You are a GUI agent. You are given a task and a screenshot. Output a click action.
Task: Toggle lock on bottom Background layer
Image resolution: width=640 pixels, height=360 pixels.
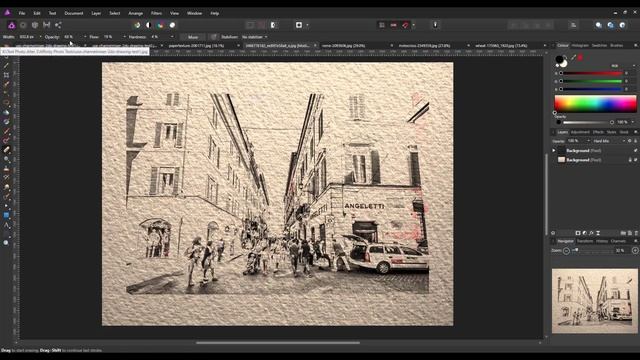630,160
